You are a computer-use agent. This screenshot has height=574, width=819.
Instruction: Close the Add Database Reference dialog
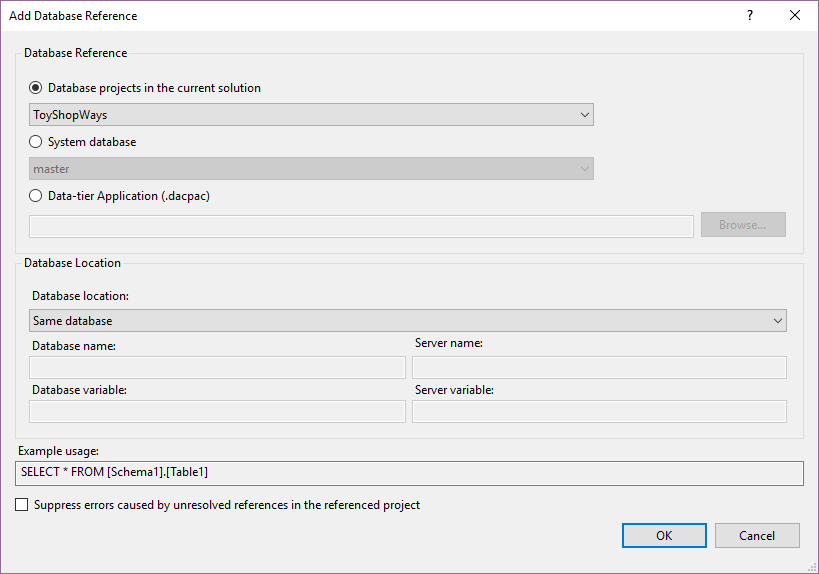click(x=795, y=16)
